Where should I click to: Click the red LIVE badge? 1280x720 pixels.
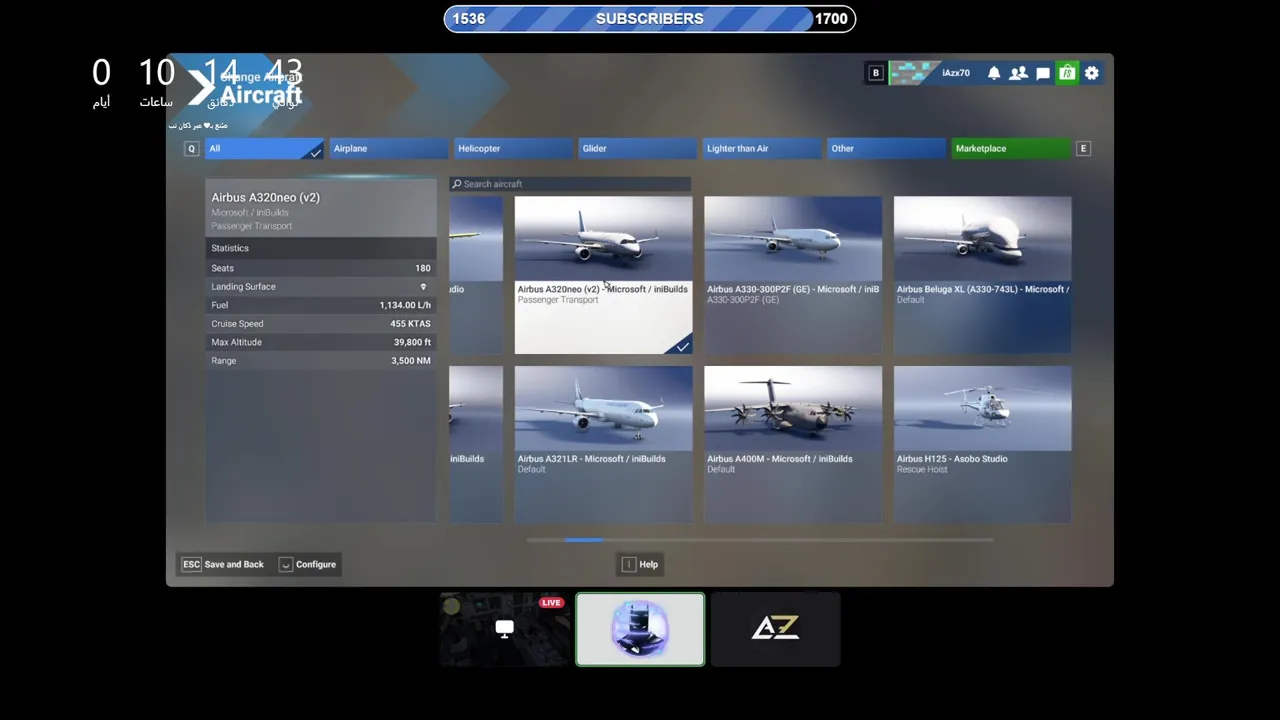click(x=551, y=603)
